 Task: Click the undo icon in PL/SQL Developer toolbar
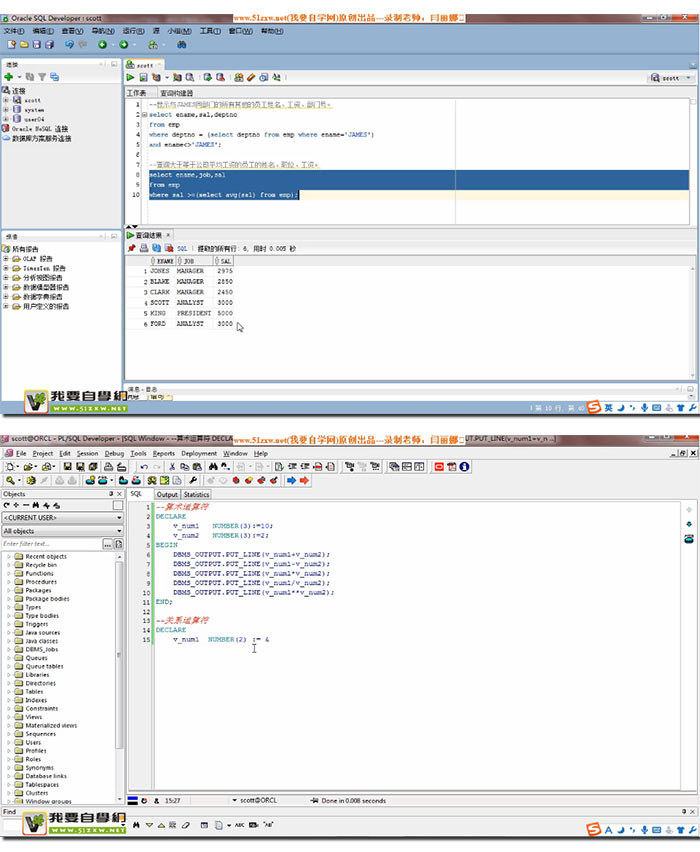point(144,466)
